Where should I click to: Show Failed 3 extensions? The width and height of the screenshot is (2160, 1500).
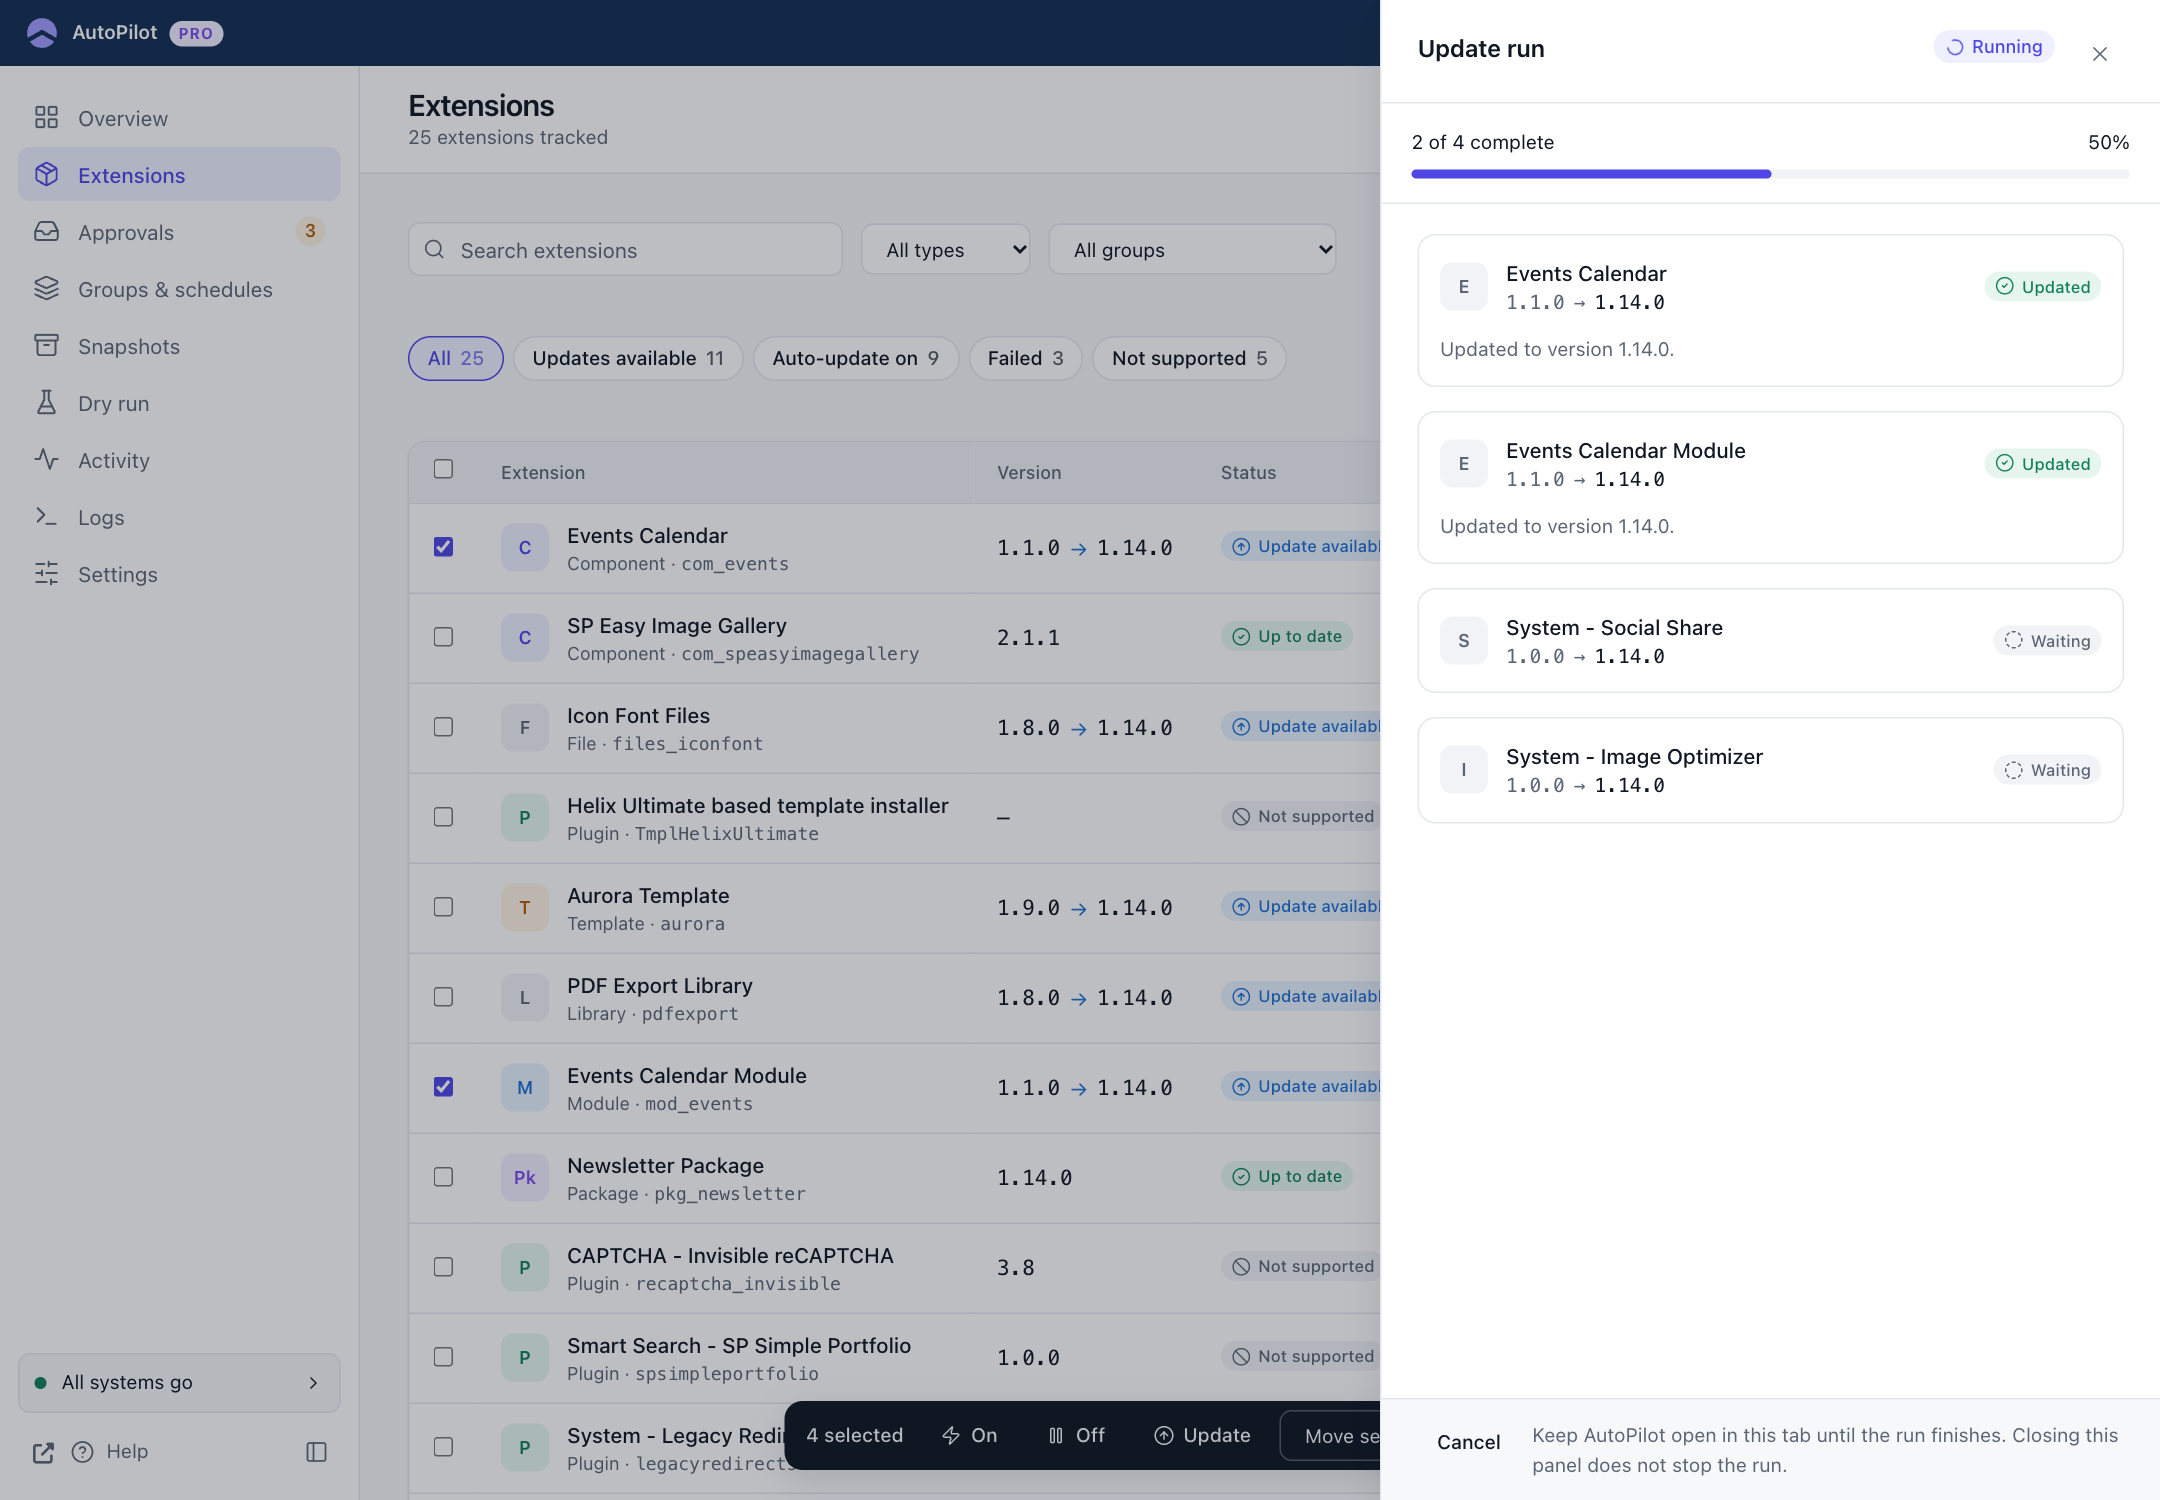point(1026,358)
